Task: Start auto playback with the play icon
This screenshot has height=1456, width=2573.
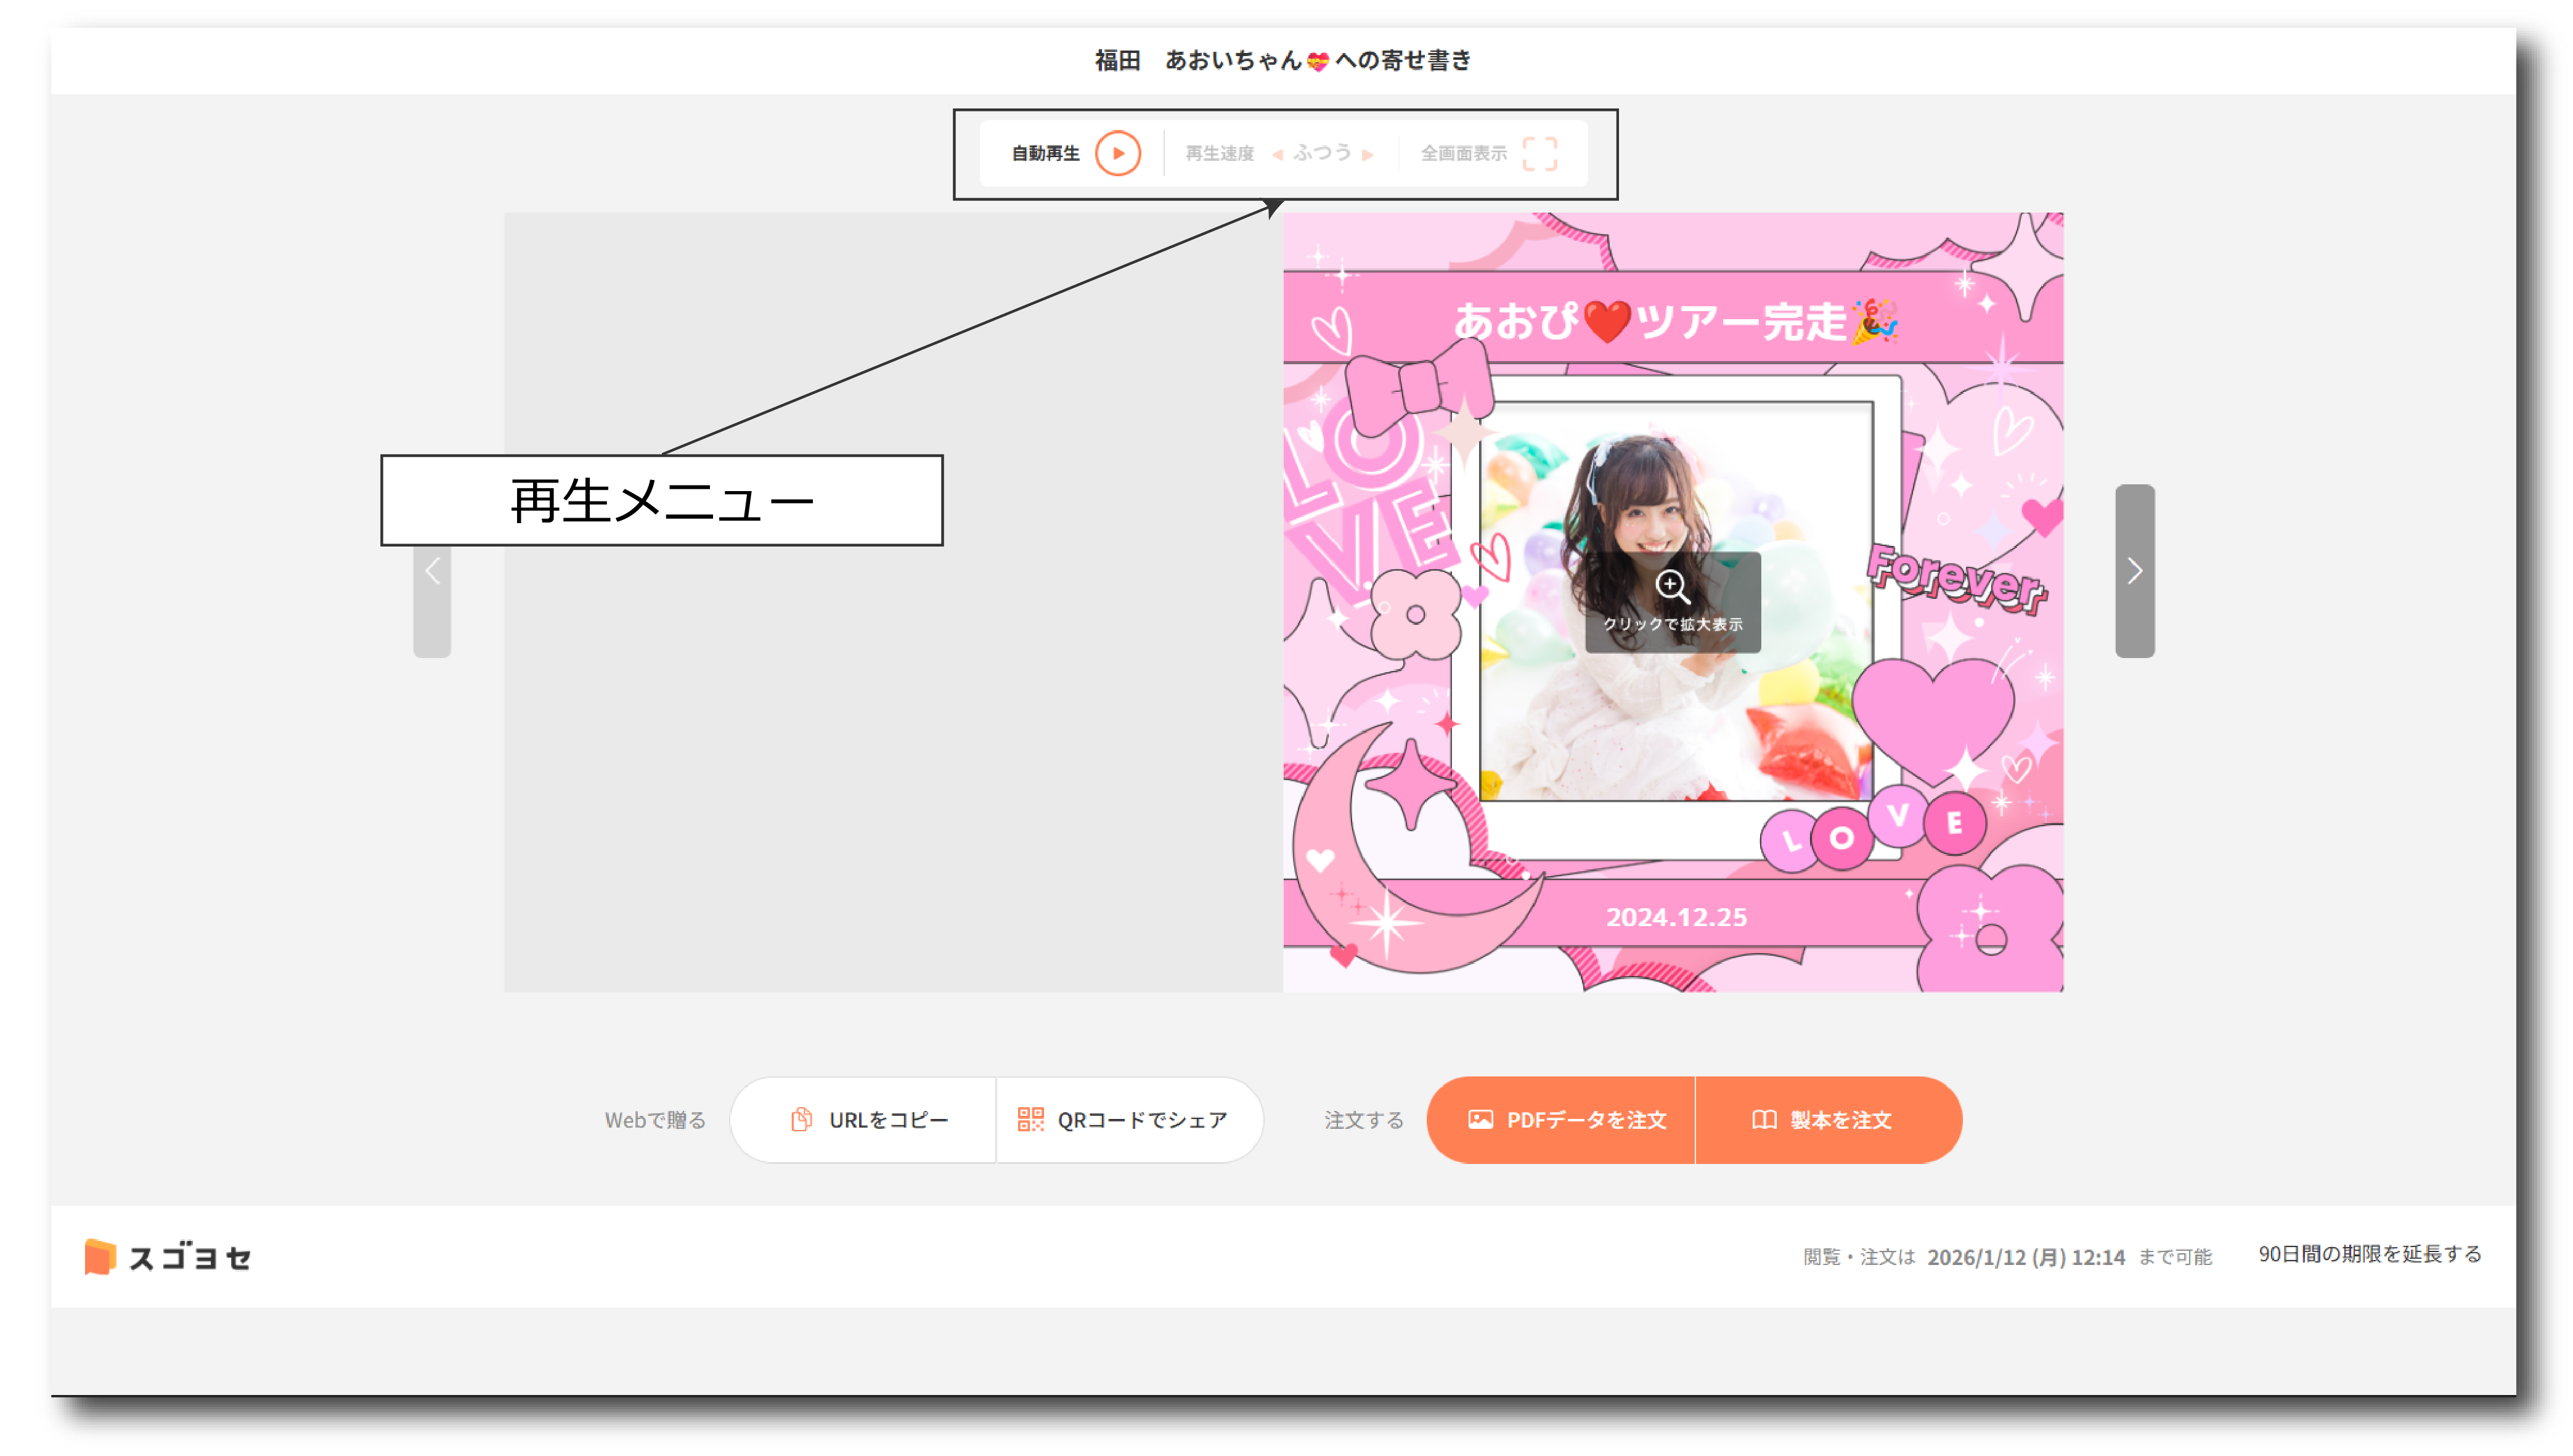Action: (x=1117, y=153)
